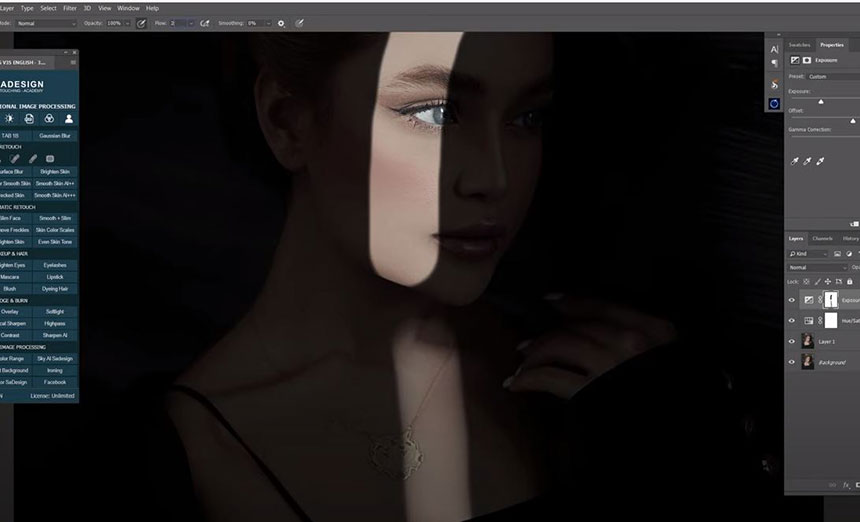Viewport: 860px width, 522px height.
Task: Open the Opacity value dropdown arrow
Action: pyautogui.click(x=127, y=24)
